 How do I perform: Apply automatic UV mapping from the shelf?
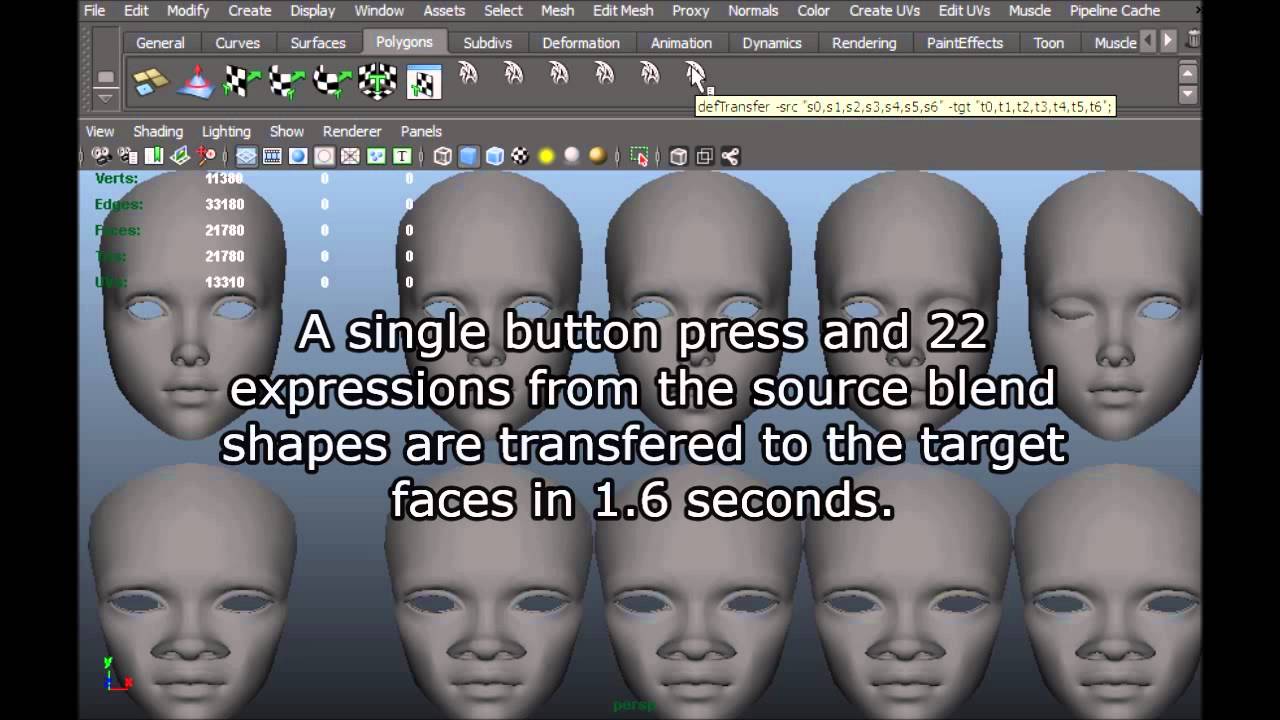point(377,81)
